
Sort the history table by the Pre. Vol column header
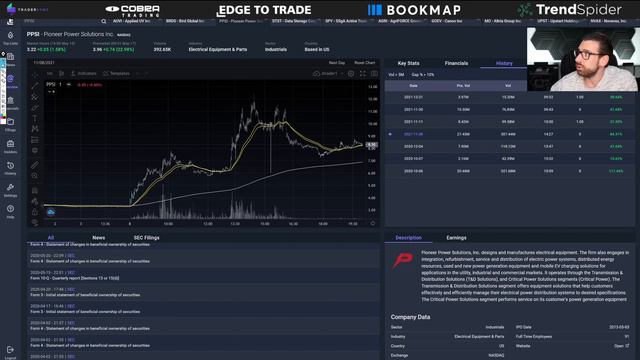pyautogui.click(x=463, y=86)
